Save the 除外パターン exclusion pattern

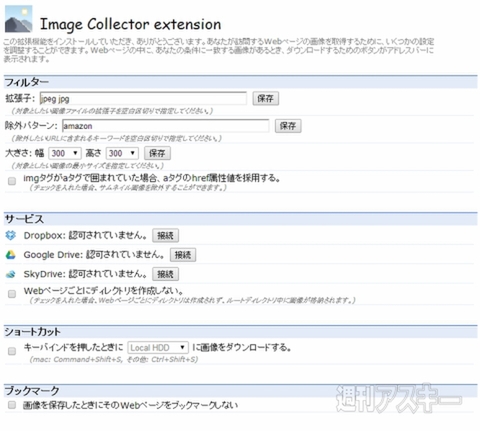click(288, 126)
